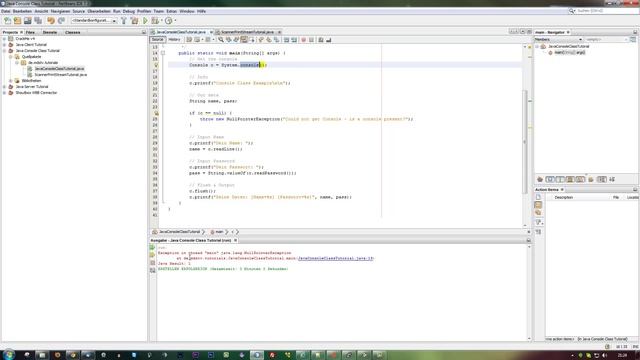
Task: Select JavaConsoleClassTutorial.java in project tree
Action: click(x=59, y=69)
